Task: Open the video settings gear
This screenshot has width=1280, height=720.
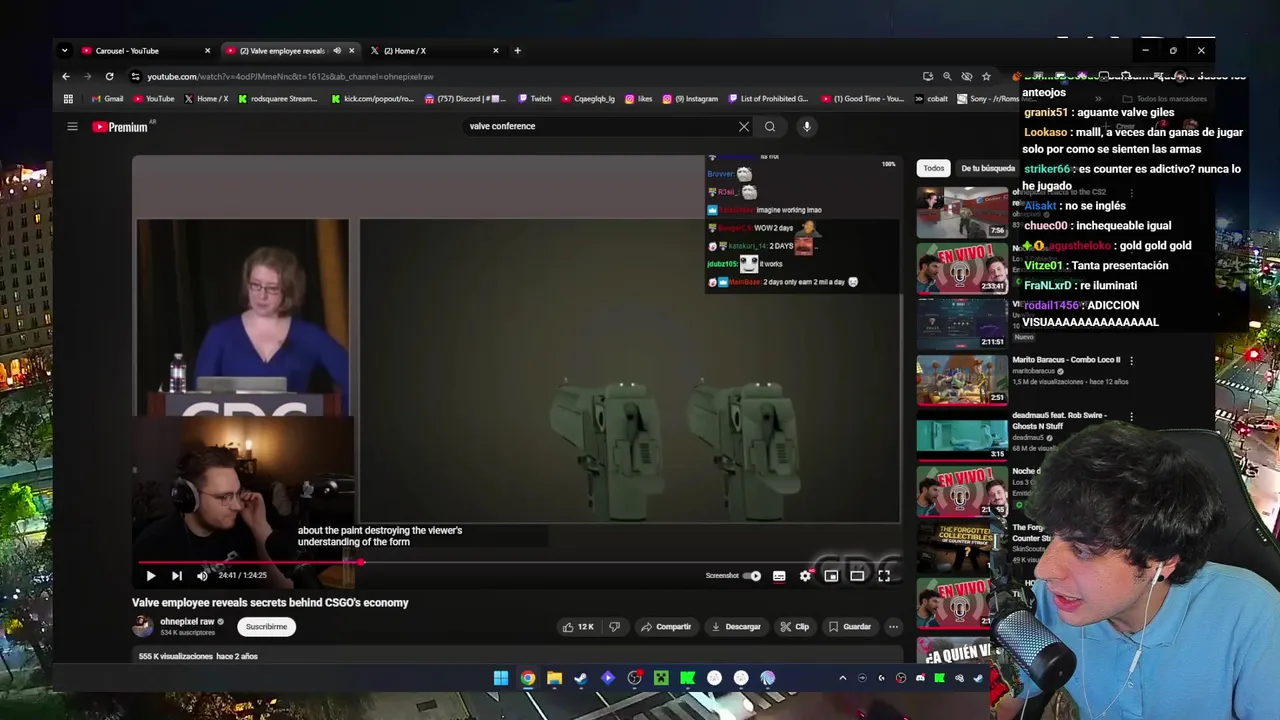Action: click(x=805, y=575)
